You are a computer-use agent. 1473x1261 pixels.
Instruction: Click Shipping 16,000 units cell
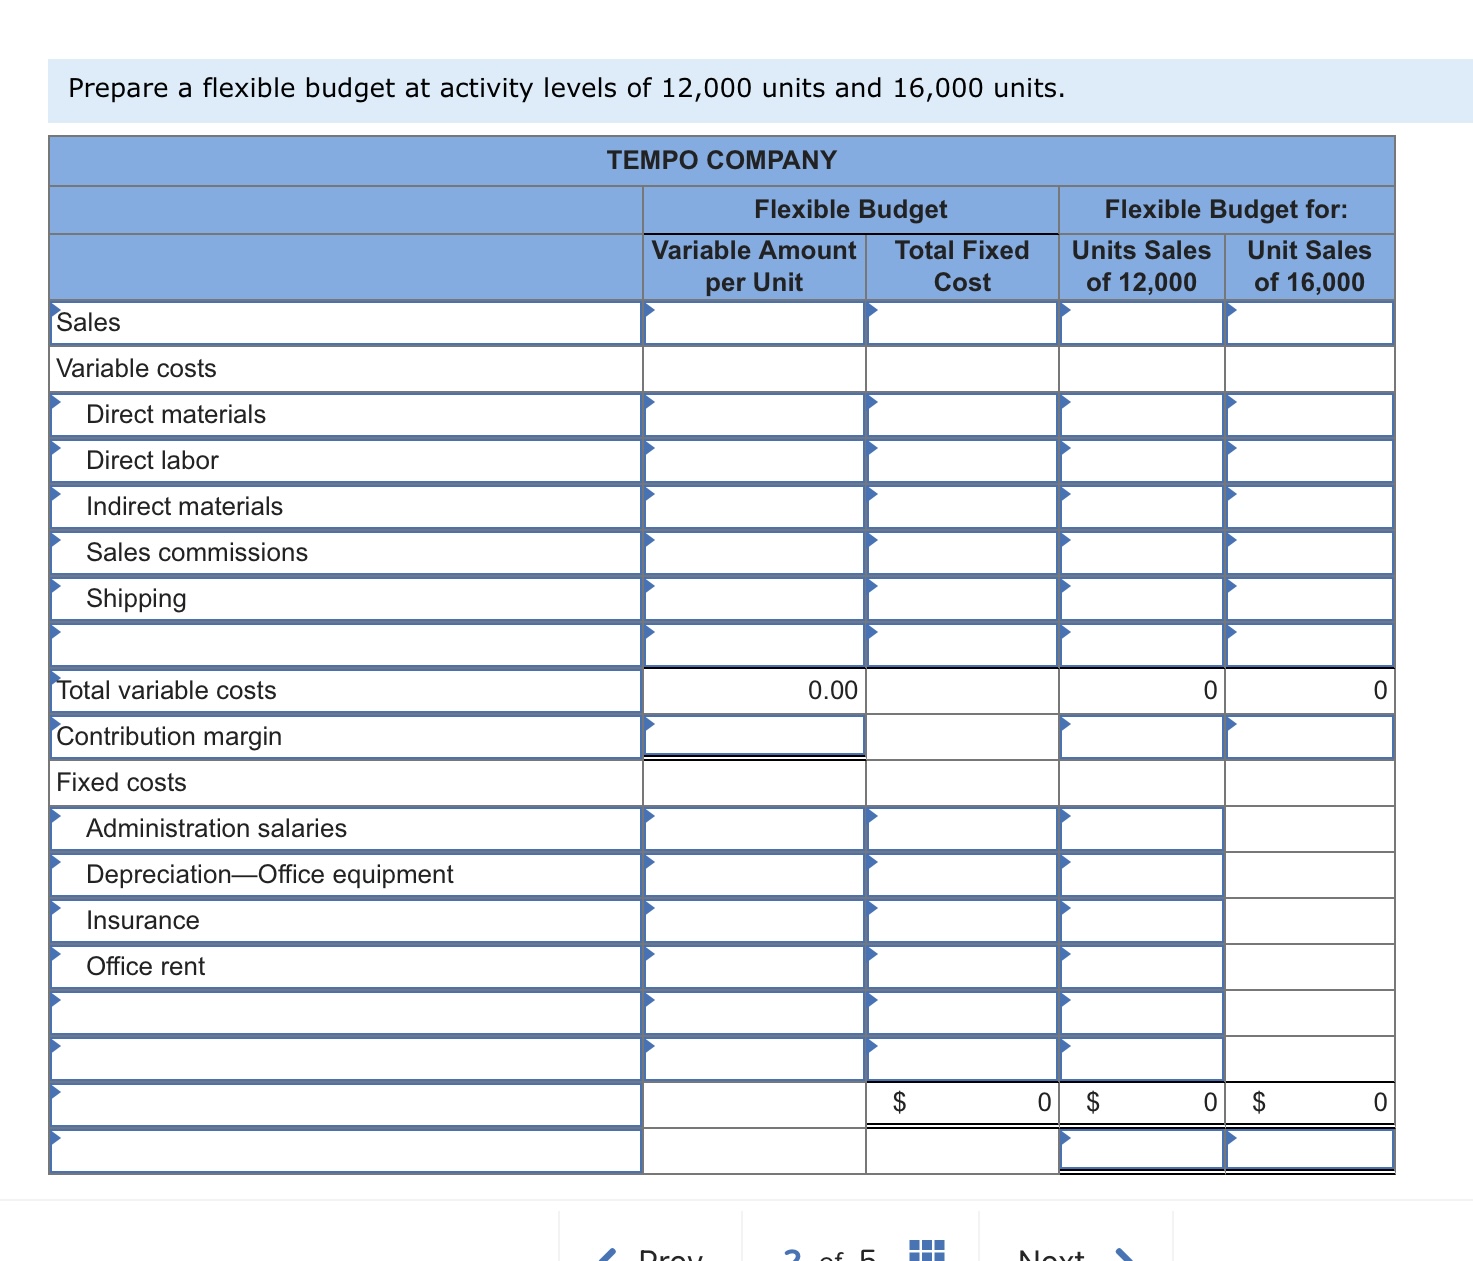(x=1310, y=599)
